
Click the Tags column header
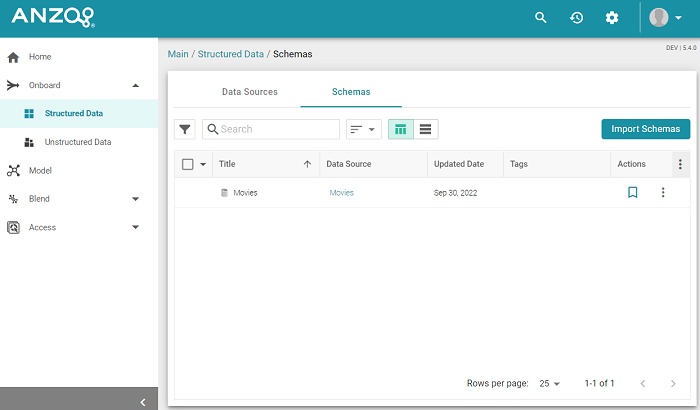click(519, 164)
